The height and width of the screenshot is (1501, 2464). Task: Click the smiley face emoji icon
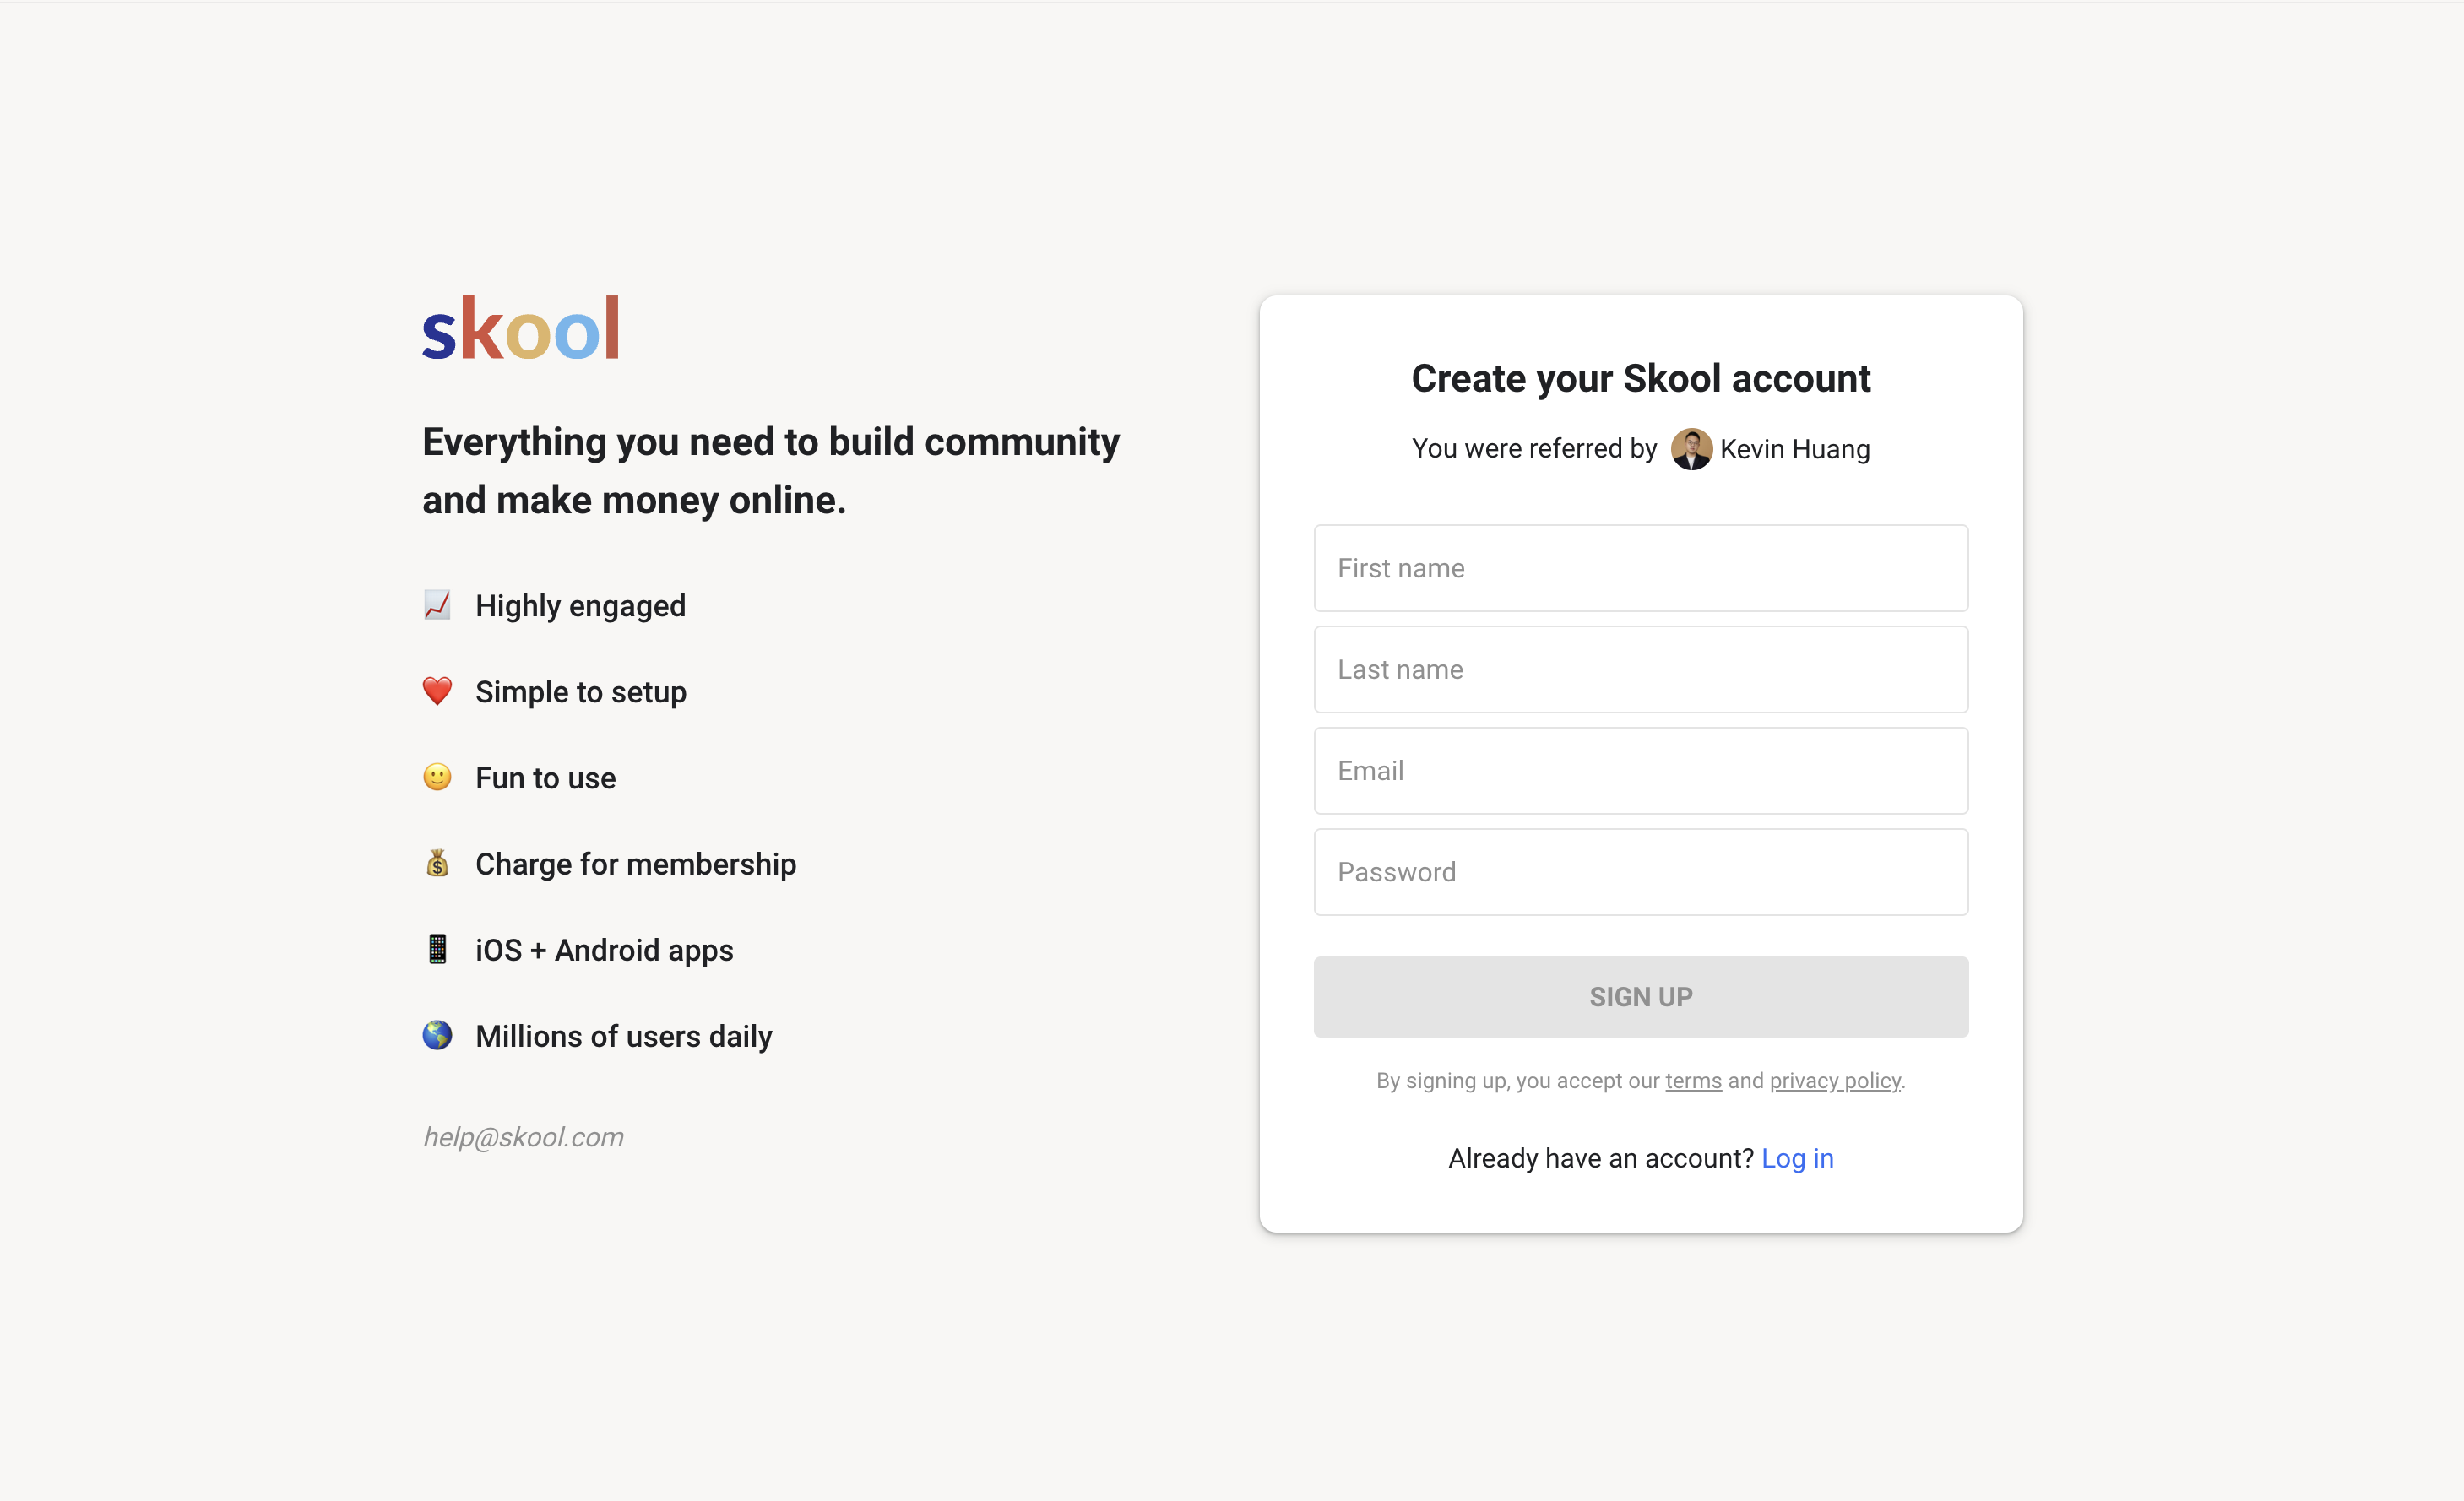click(437, 777)
